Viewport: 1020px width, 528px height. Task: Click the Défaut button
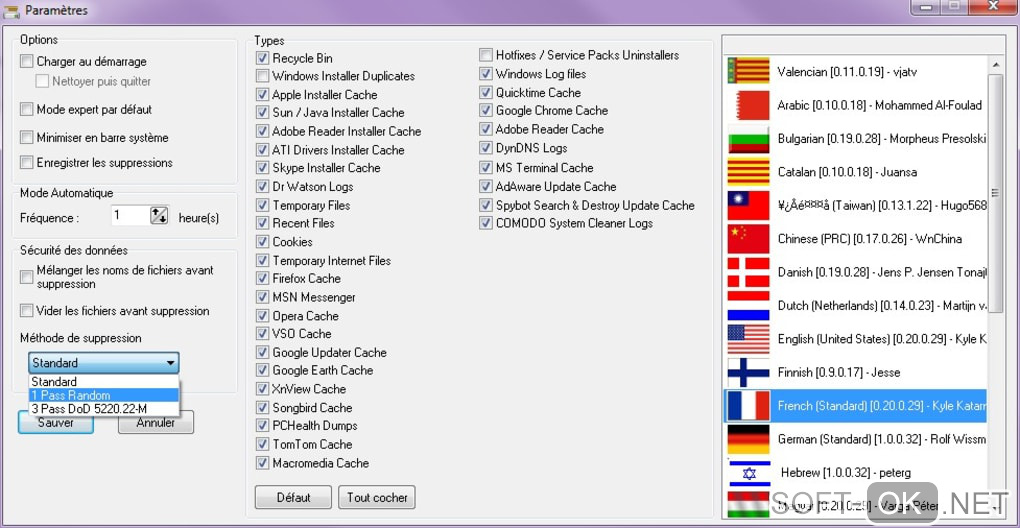click(293, 497)
